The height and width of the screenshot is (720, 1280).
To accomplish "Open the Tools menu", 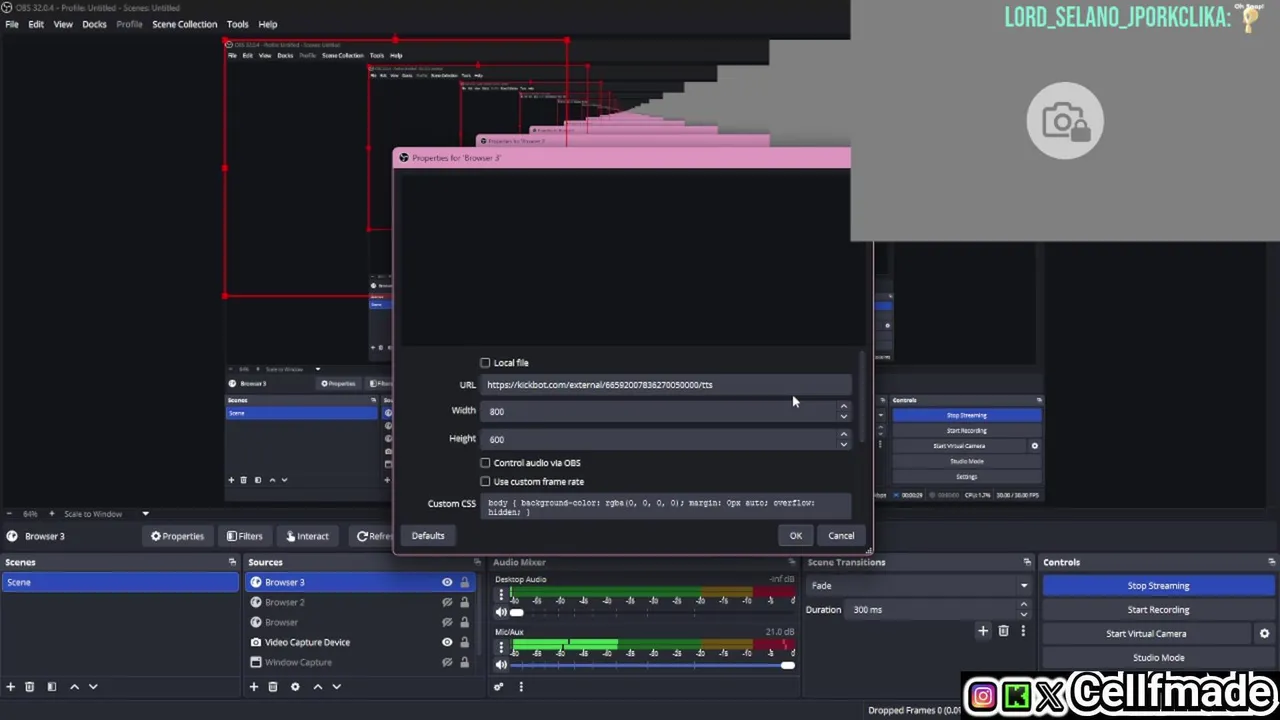I will coord(237,24).
